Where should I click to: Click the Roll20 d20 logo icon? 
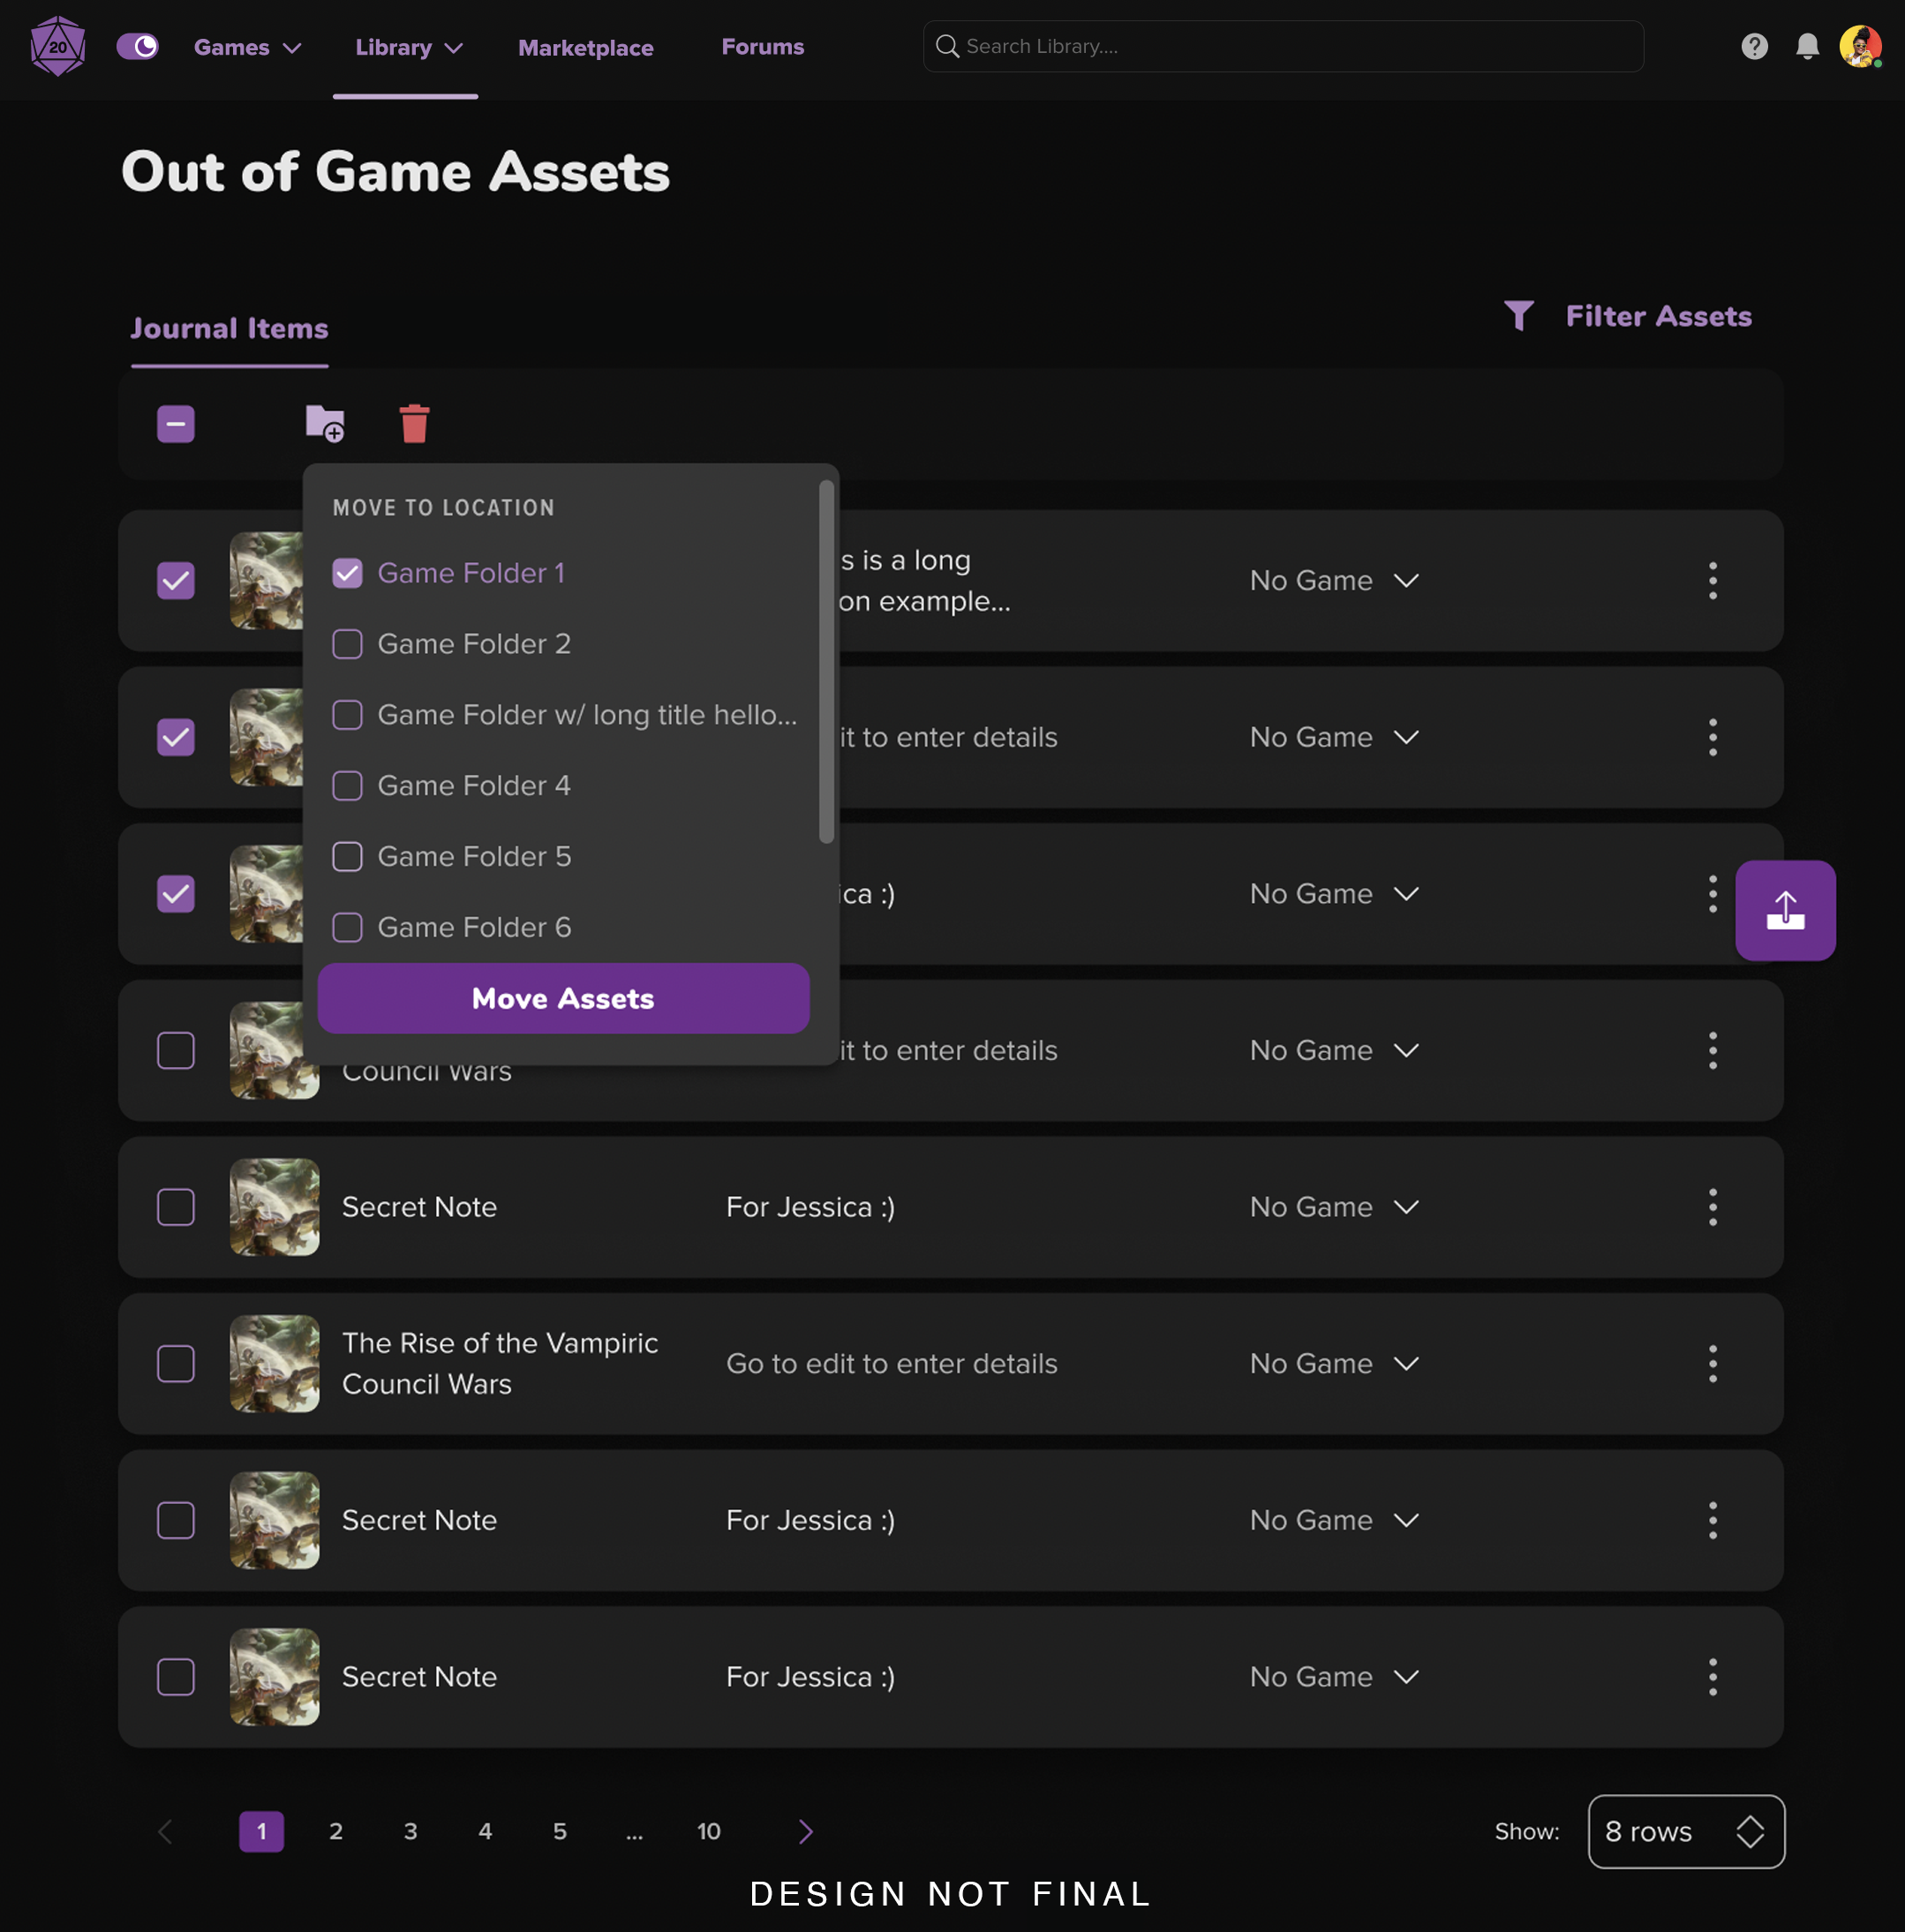58,46
